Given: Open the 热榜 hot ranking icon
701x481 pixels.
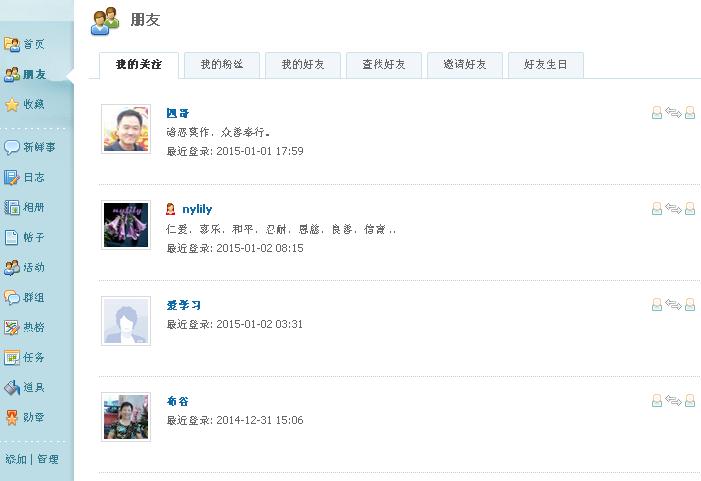Looking at the screenshot, I should point(12,328).
